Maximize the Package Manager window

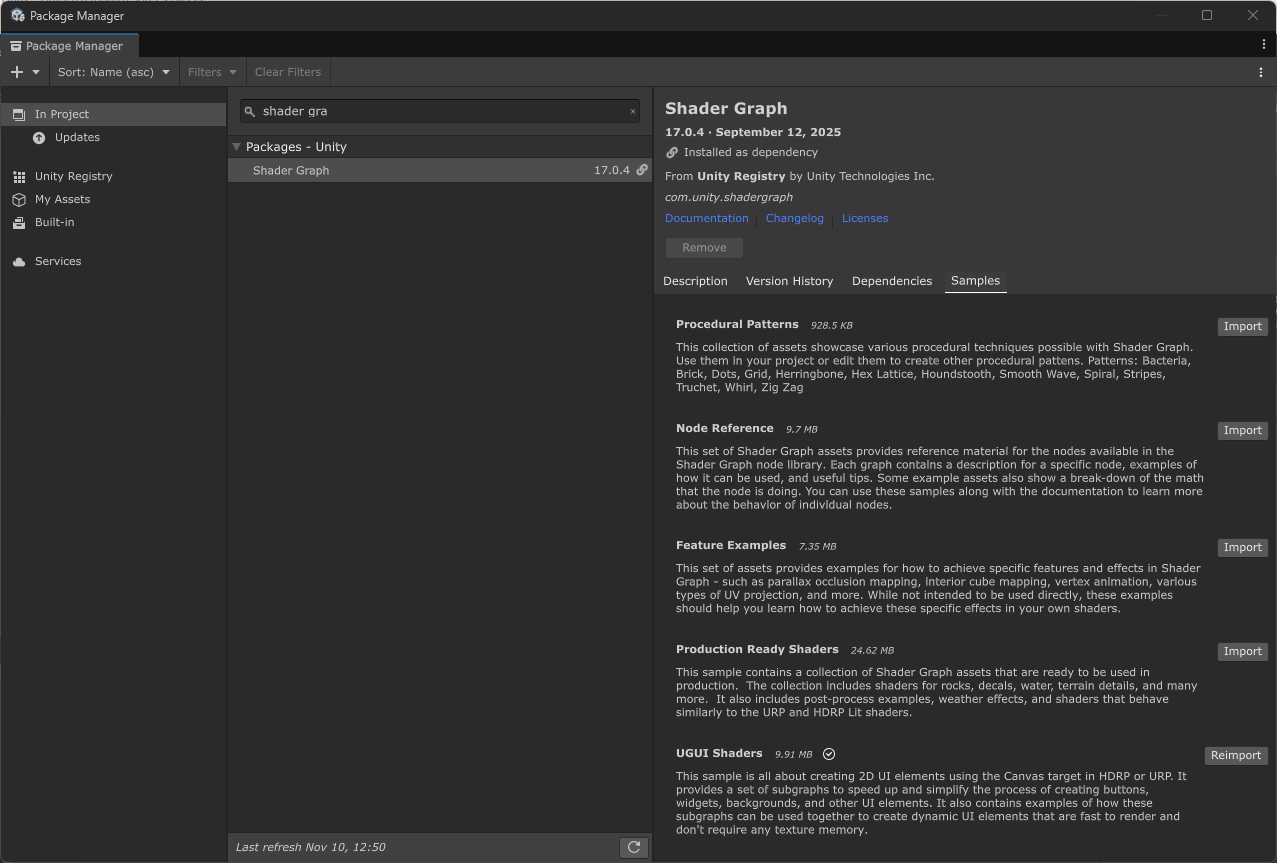1207,15
